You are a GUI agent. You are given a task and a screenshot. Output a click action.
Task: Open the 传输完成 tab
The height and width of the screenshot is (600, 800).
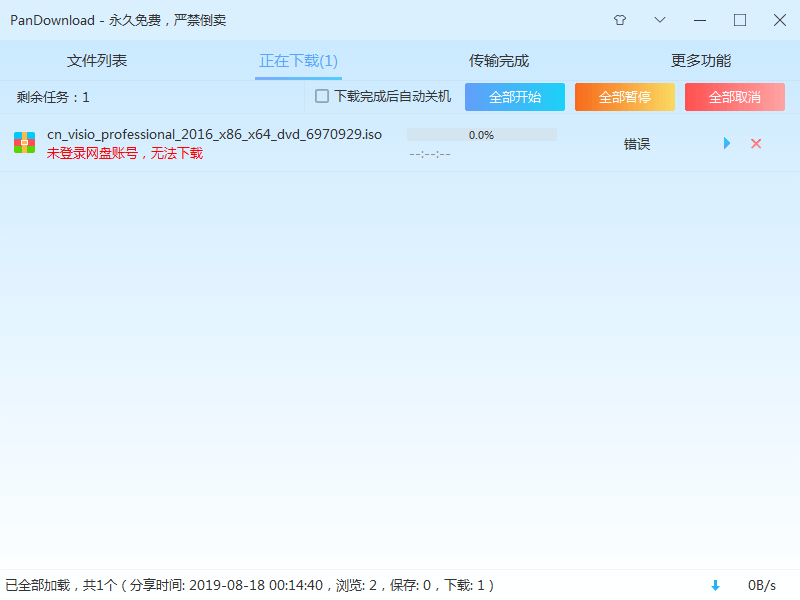tap(499, 61)
